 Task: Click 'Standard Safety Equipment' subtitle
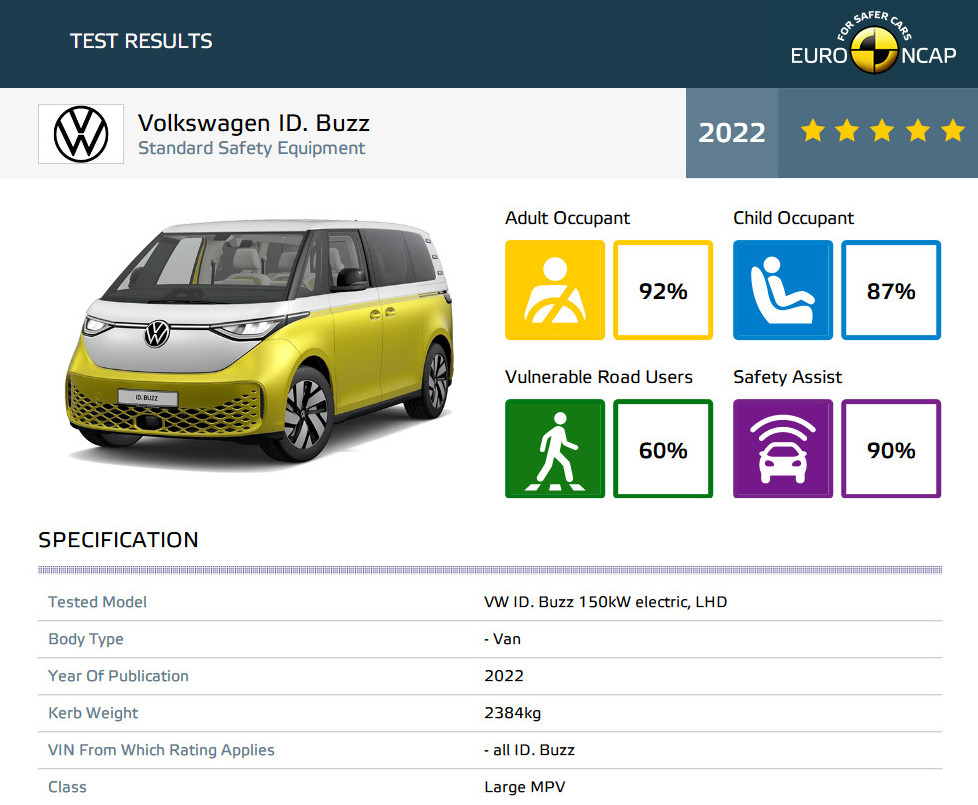(251, 148)
